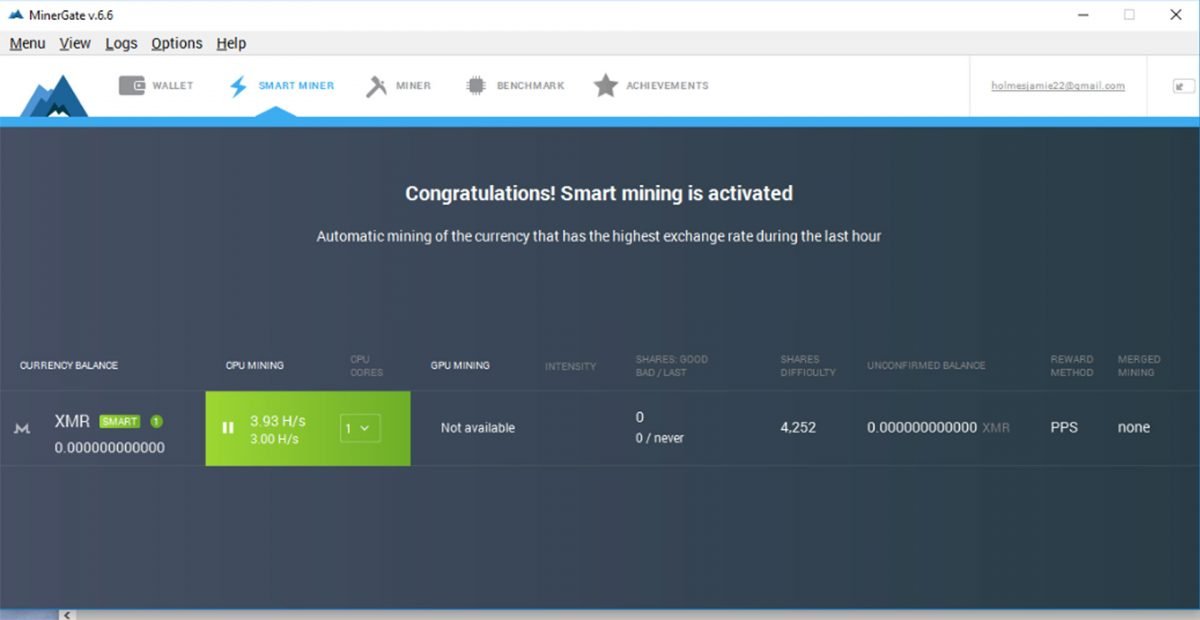This screenshot has height=620, width=1200.
Task: Open the Options menu
Action: (177, 43)
